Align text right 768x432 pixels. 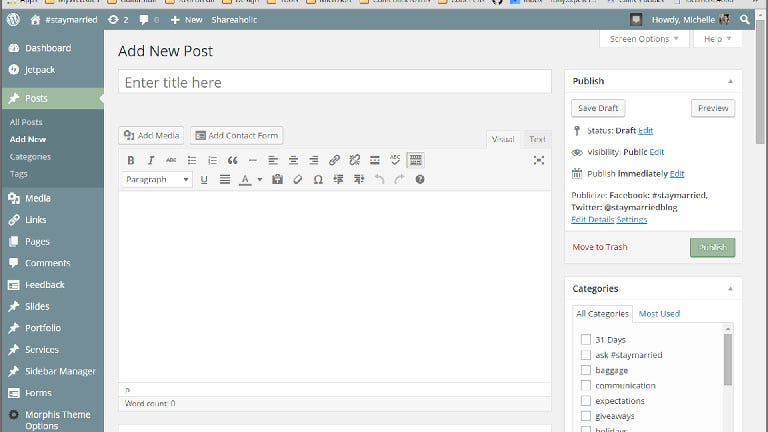(314, 160)
